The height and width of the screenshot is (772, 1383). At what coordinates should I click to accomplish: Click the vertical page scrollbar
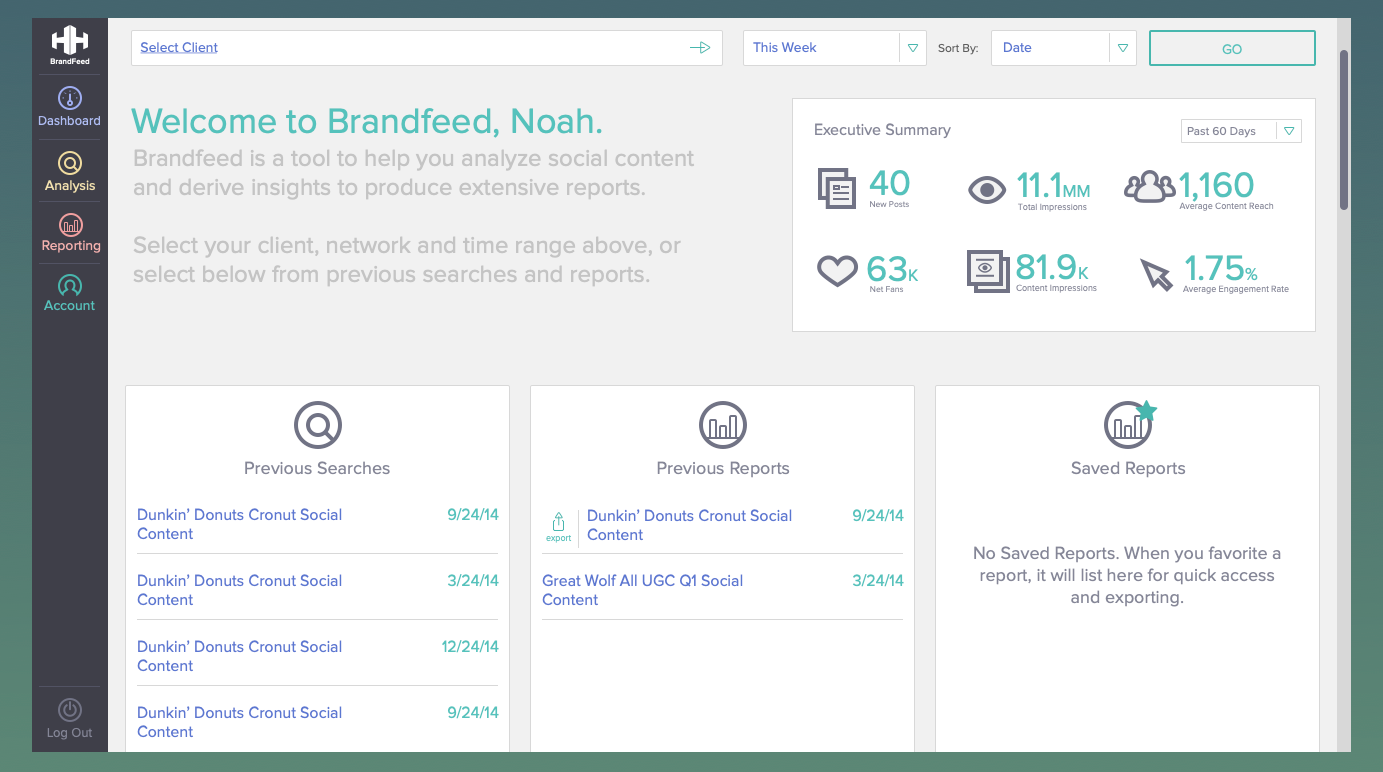1344,130
